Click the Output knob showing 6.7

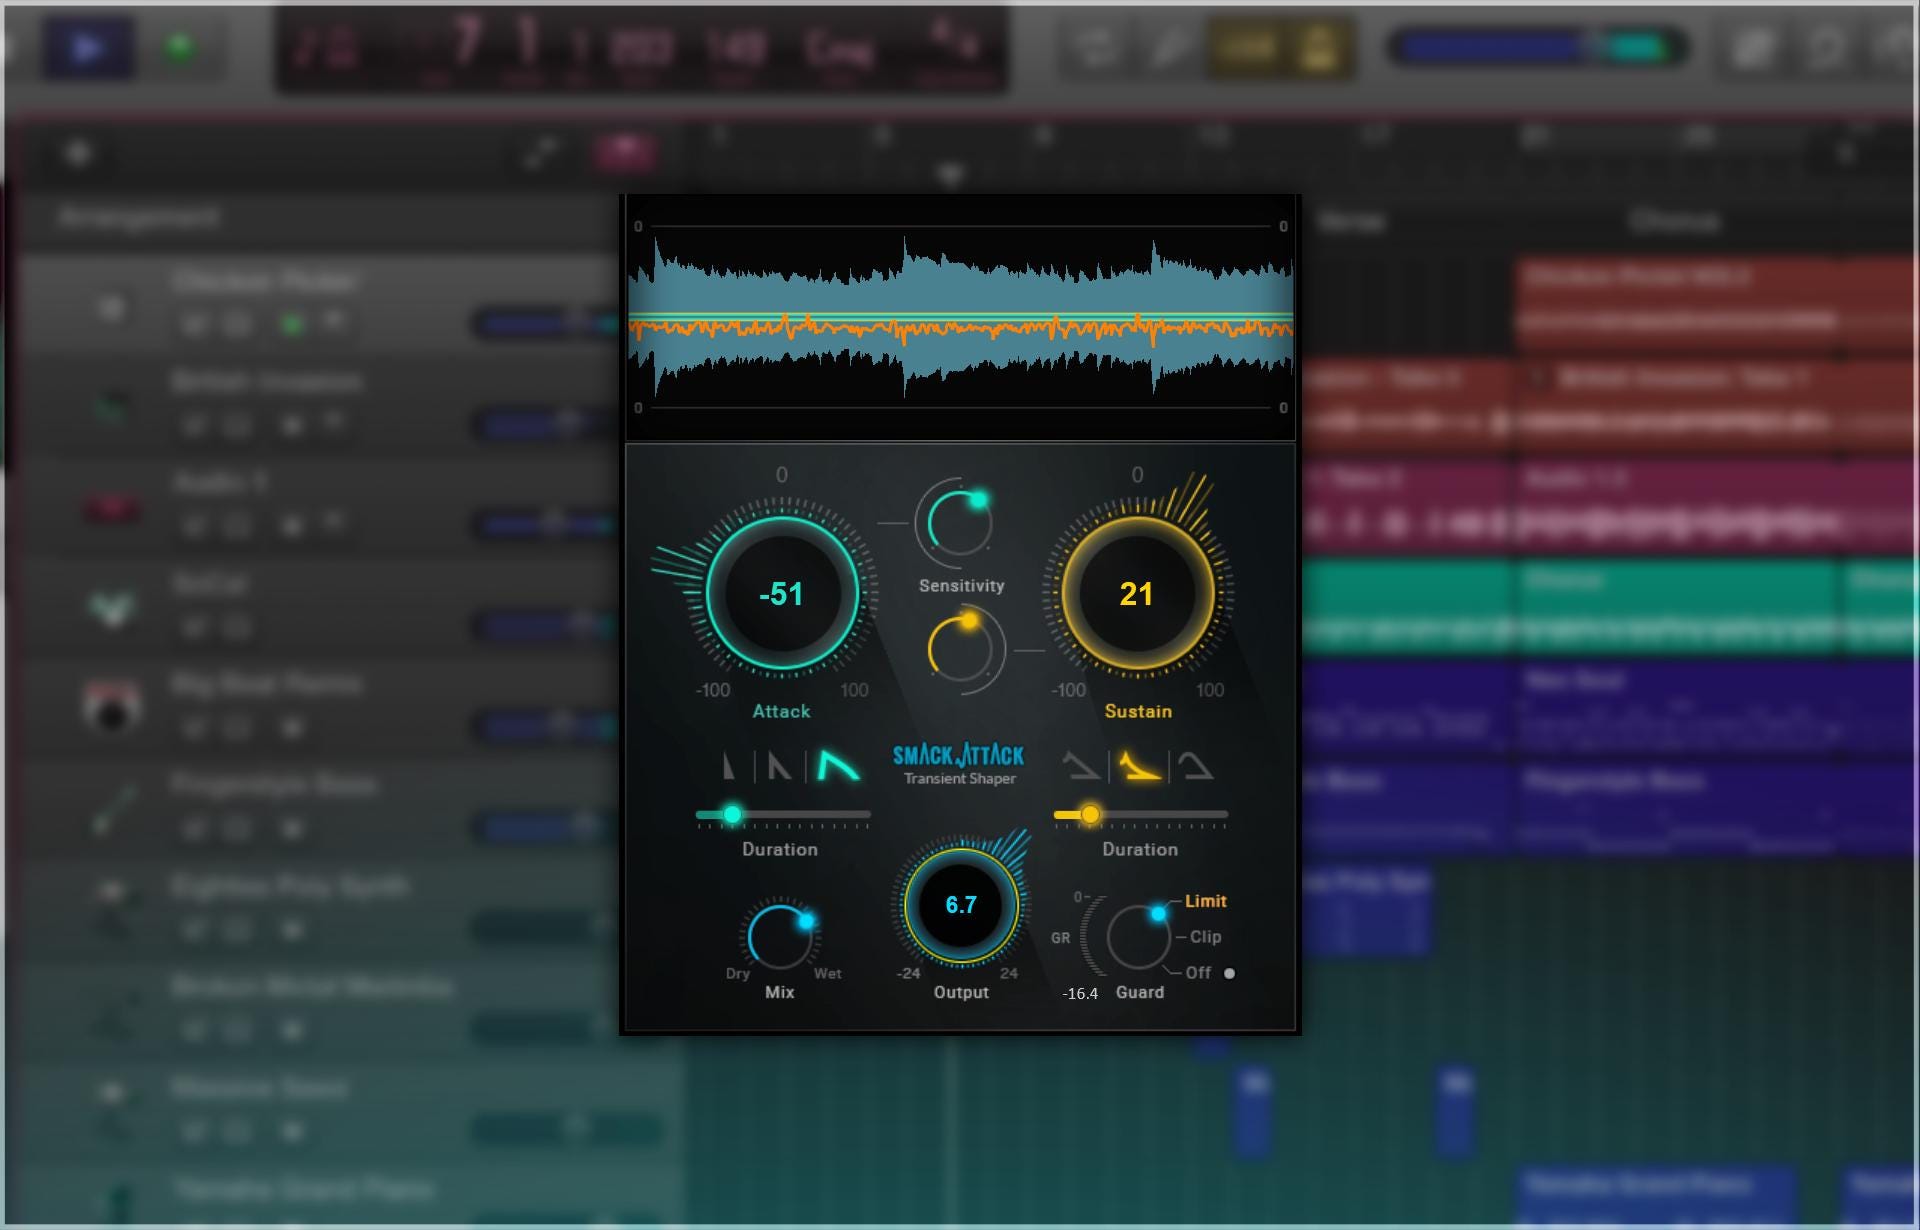tap(961, 905)
